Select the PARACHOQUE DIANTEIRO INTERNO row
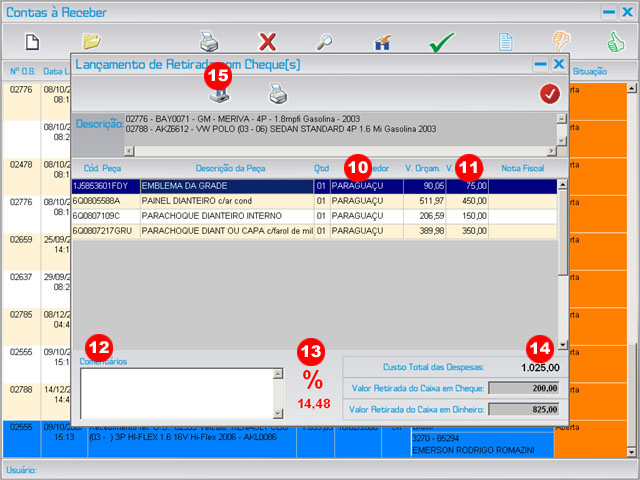 point(314,216)
